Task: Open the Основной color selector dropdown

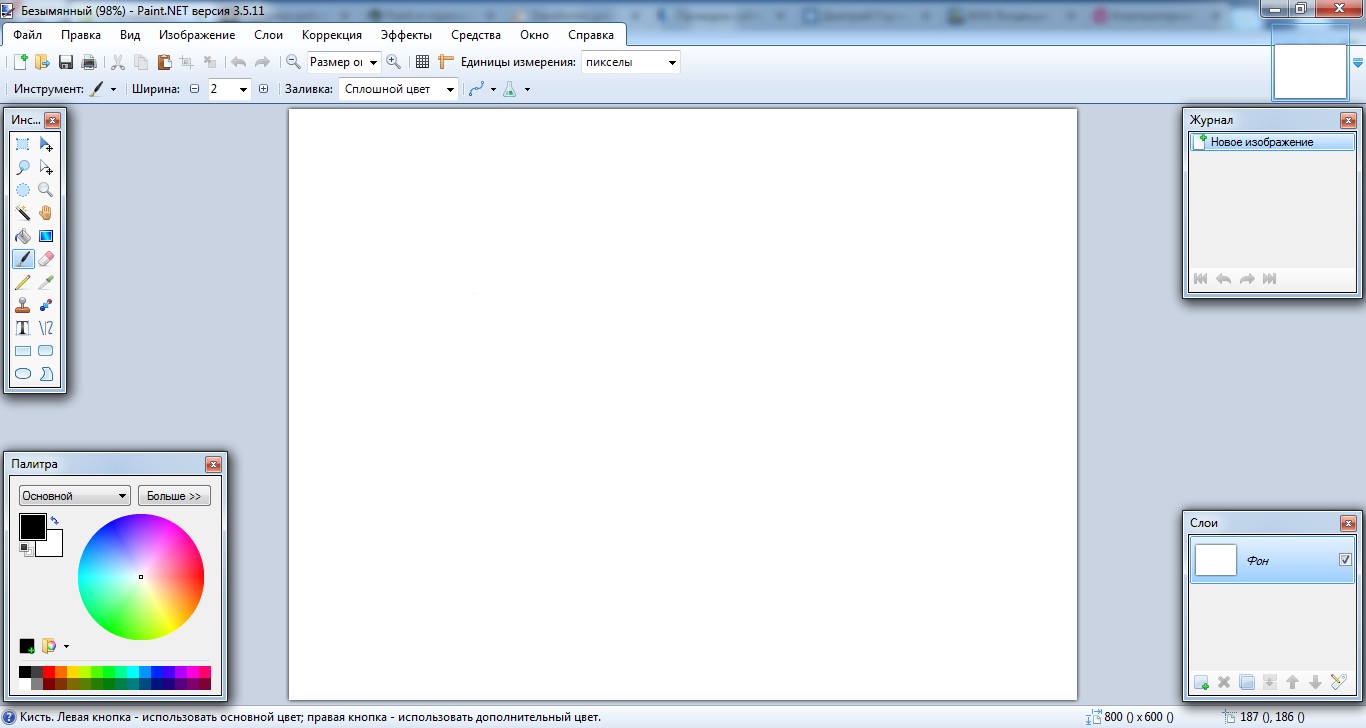Action: pos(75,496)
